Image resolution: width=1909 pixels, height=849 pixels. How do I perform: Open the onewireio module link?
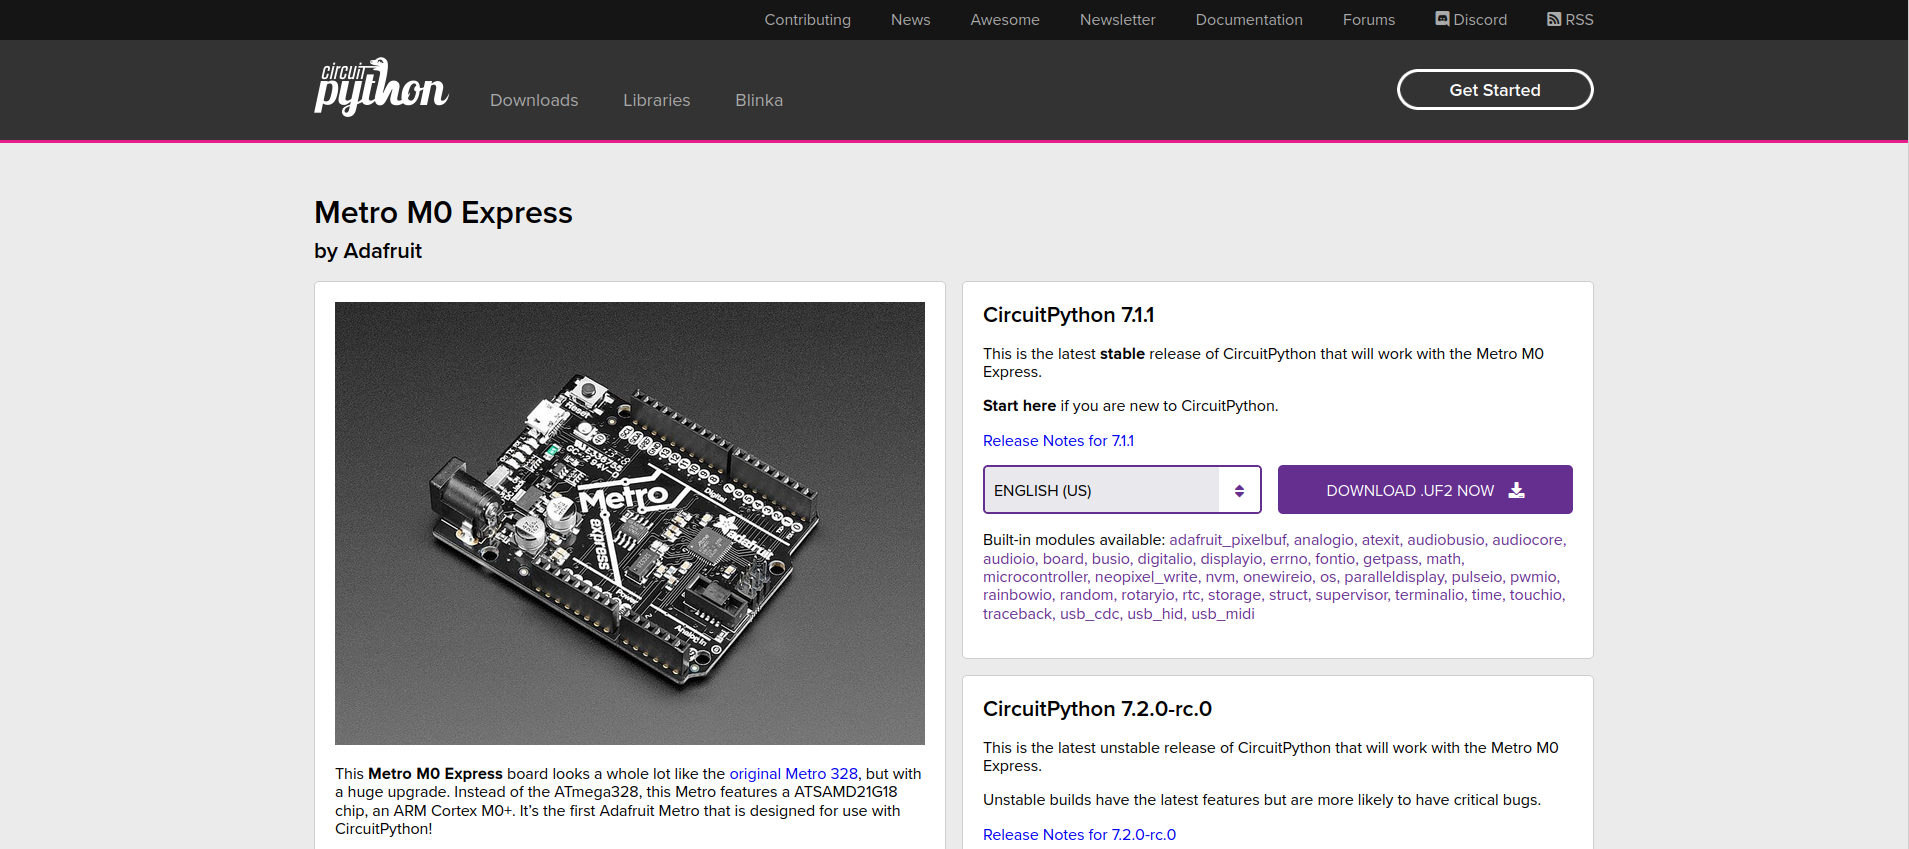point(1277,577)
